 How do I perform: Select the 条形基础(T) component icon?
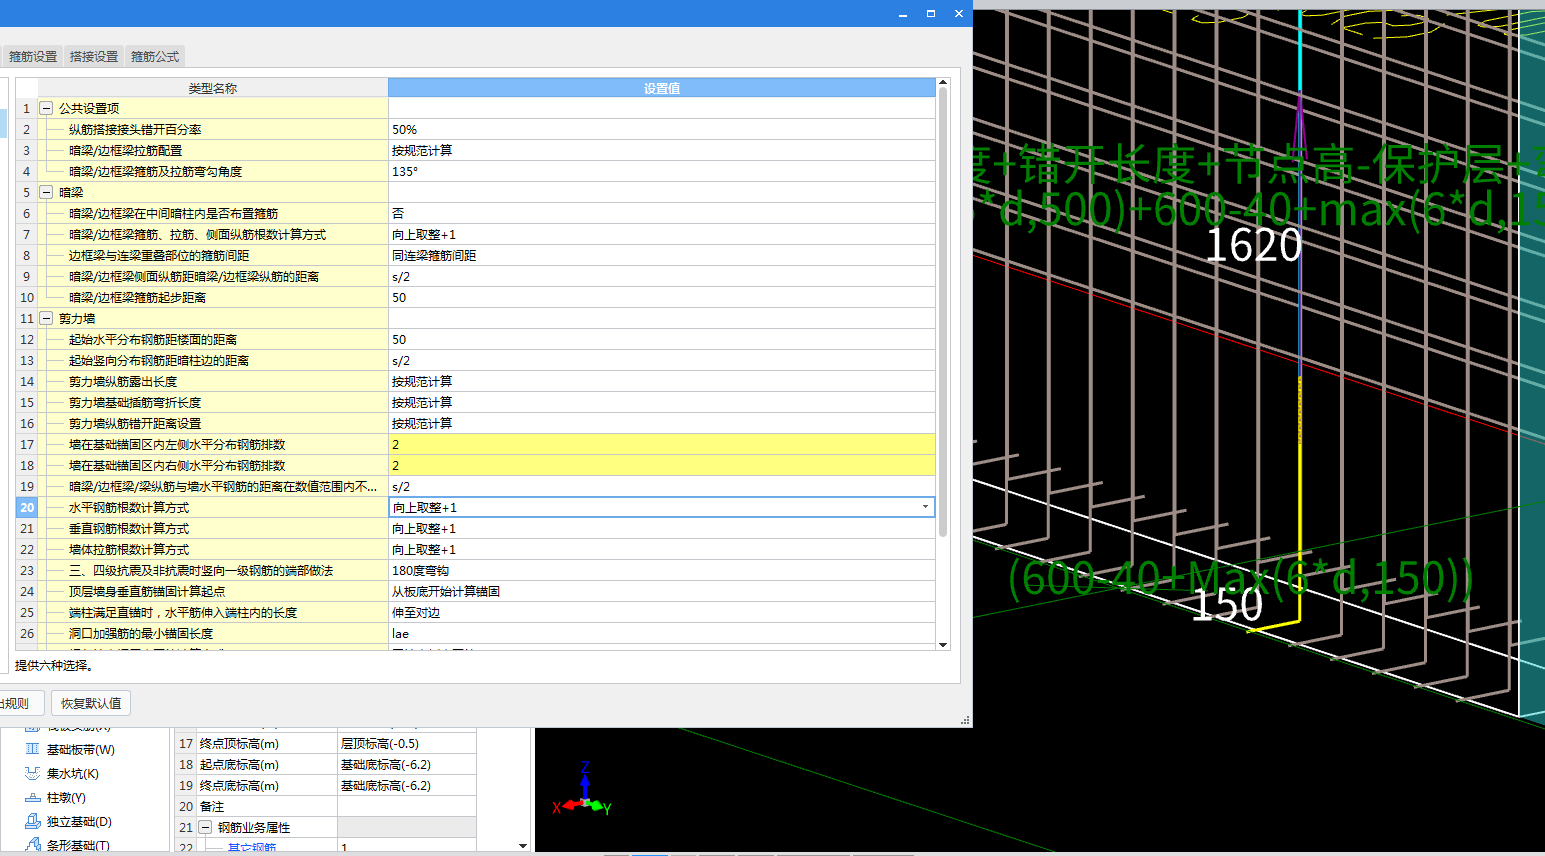point(32,845)
